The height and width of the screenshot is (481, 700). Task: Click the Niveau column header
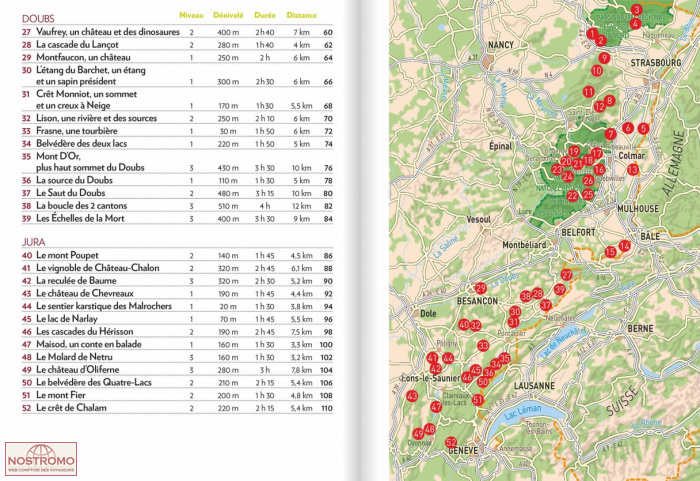point(191,15)
